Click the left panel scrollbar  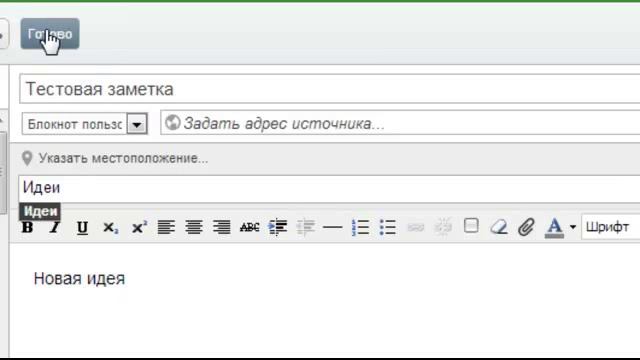[3, 173]
